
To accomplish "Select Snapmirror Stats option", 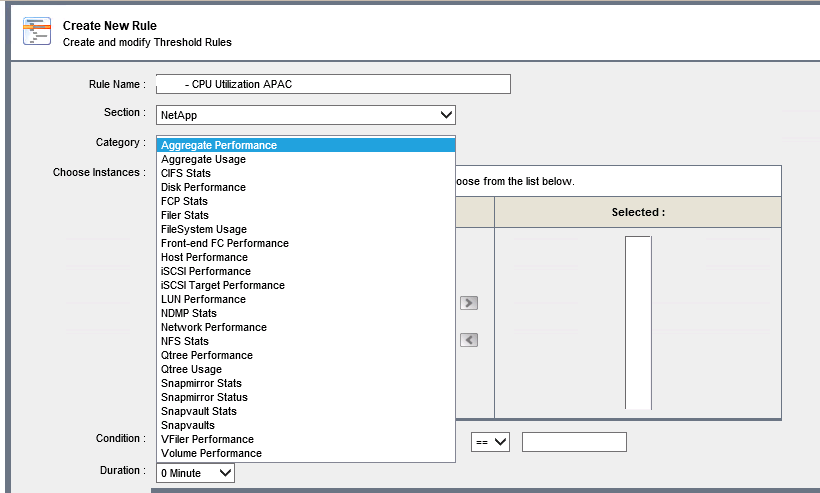I will pyautogui.click(x=306, y=383).
